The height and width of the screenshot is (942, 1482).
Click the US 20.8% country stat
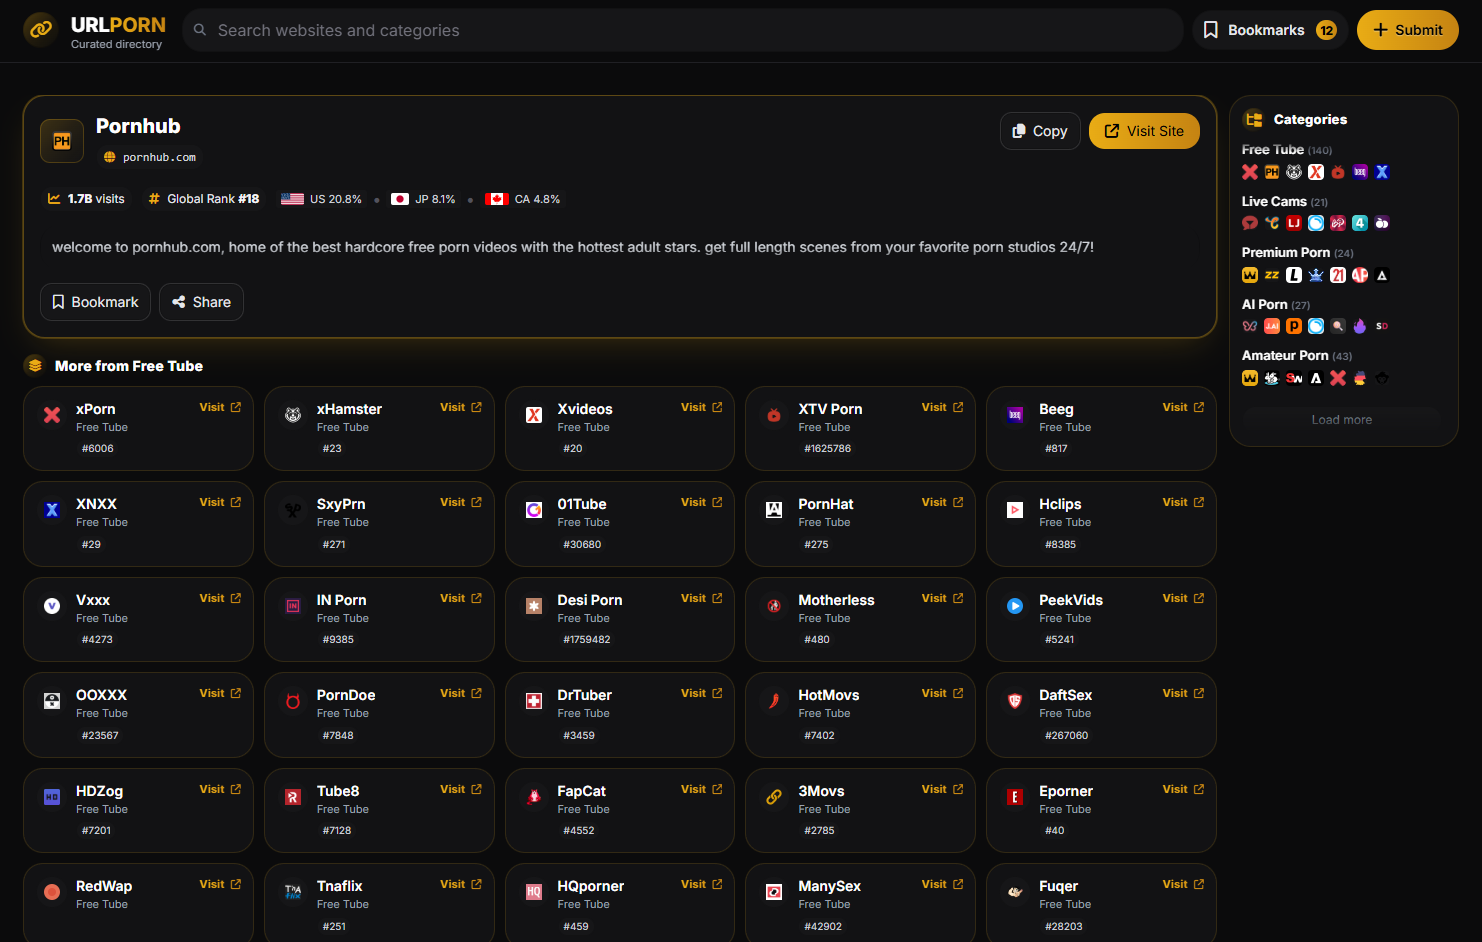(x=321, y=199)
